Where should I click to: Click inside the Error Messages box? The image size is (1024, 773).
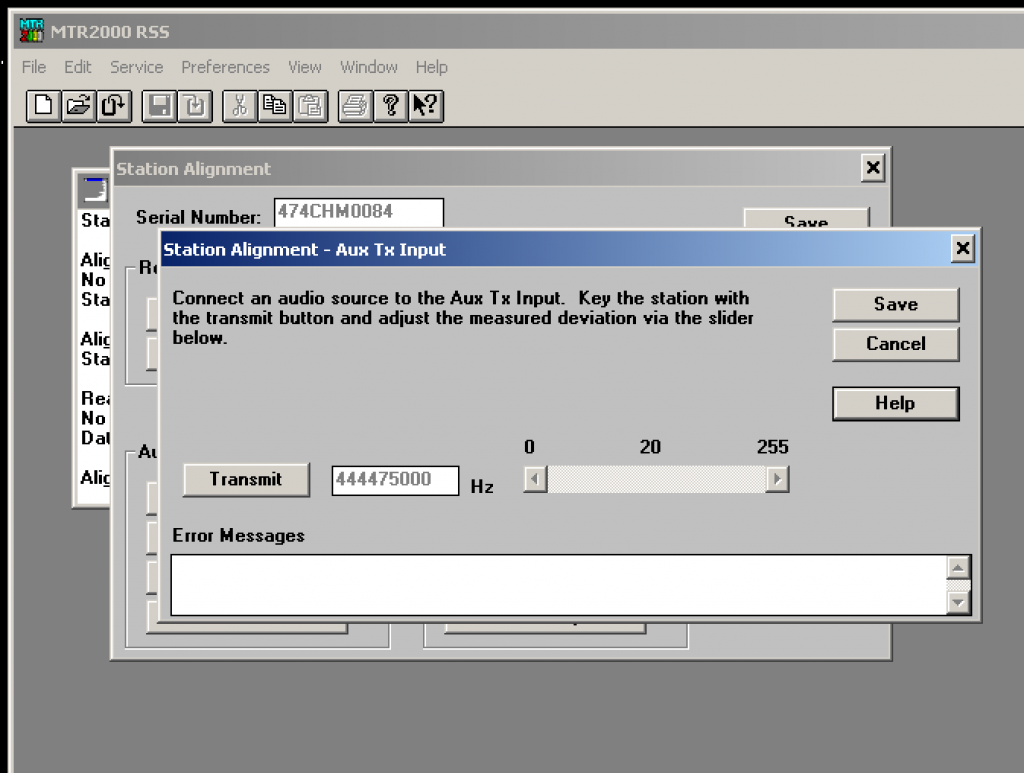click(x=558, y=585)
